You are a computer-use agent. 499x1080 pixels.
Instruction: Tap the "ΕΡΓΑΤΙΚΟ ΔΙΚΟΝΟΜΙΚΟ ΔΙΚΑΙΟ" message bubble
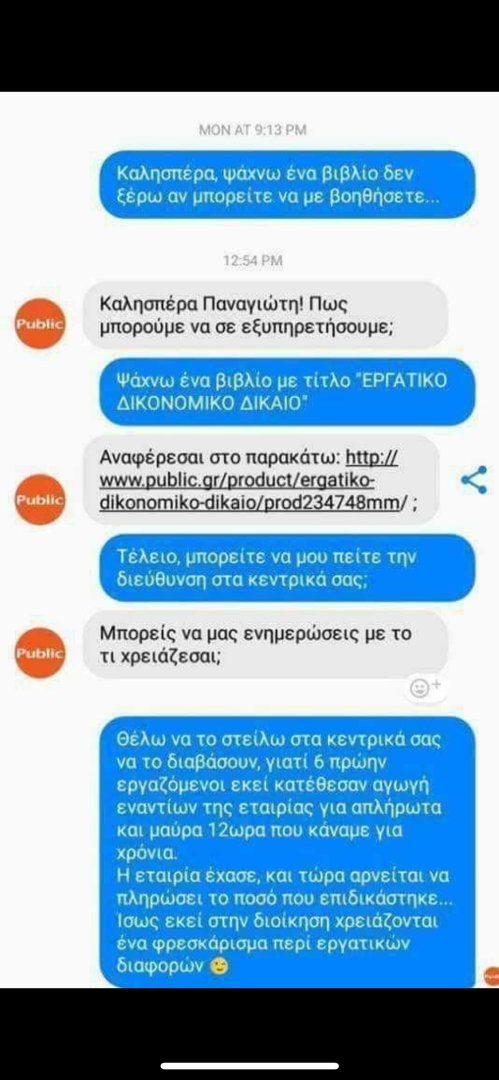[x=287, y=392]
